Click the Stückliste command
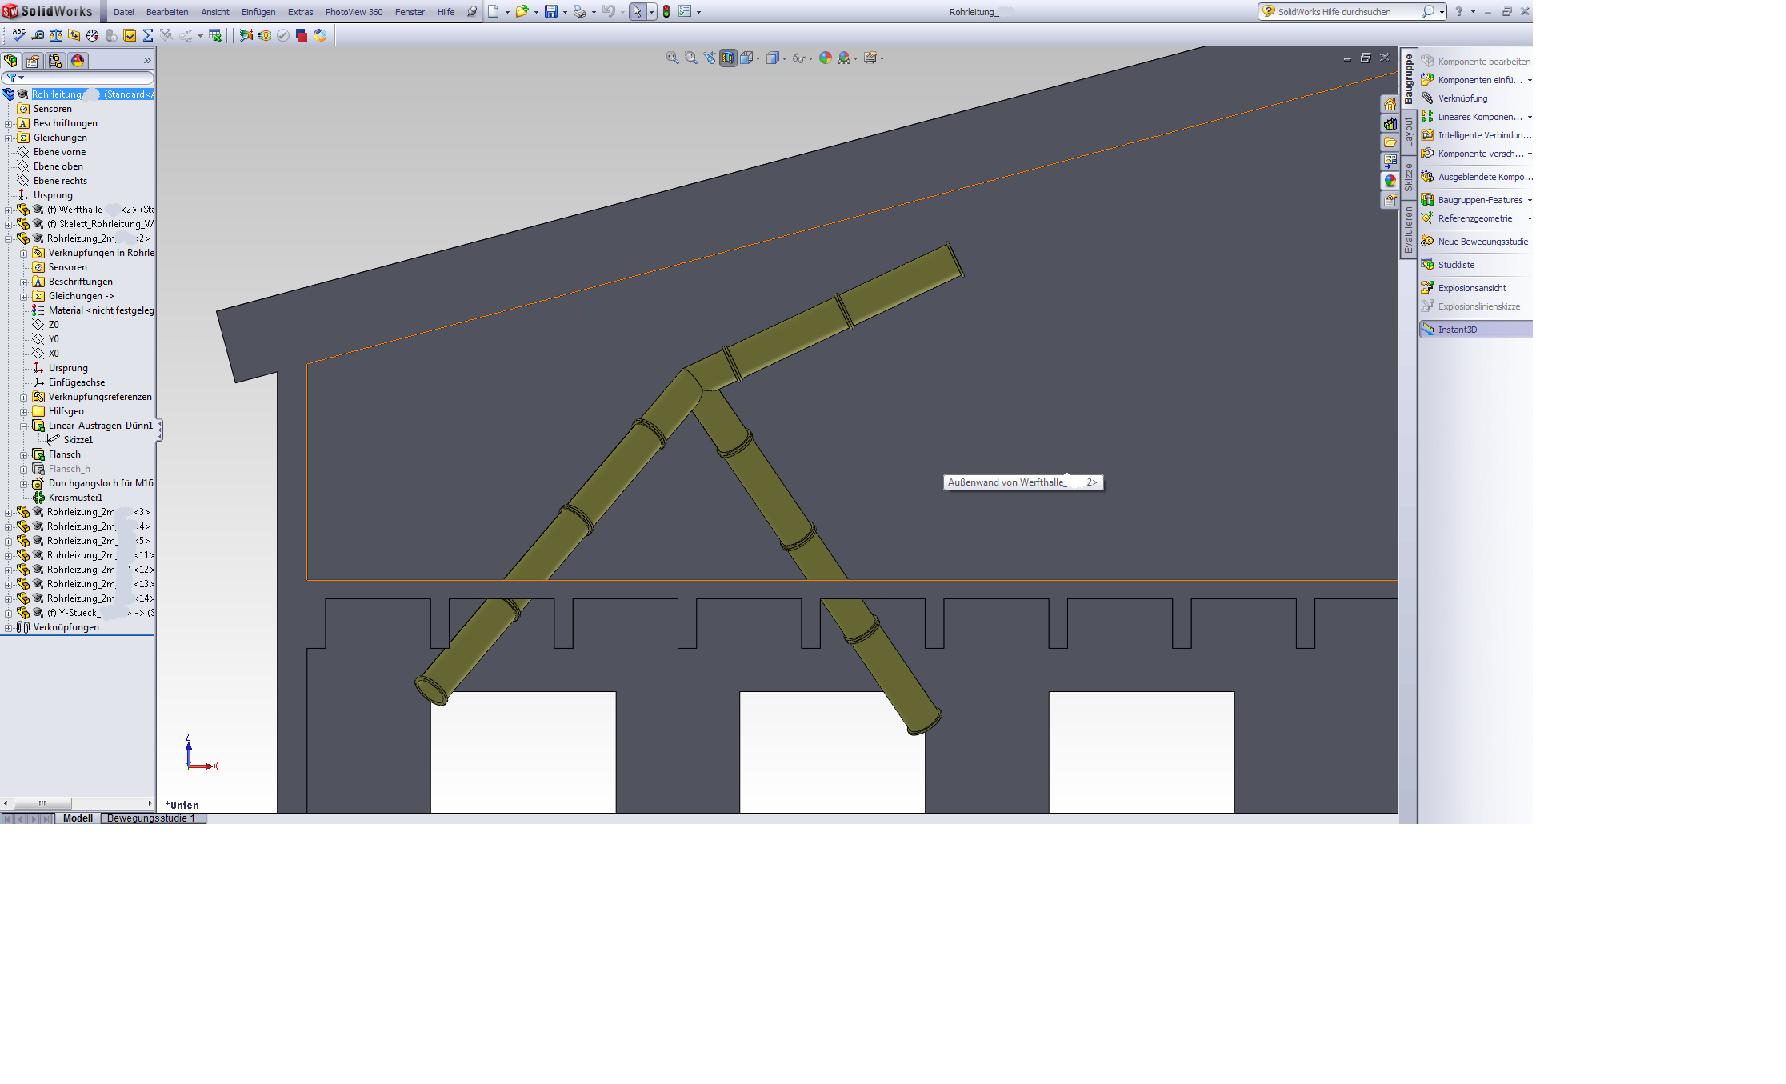The height and width of the screenshot is (1084, 1786). [1456, 265]
